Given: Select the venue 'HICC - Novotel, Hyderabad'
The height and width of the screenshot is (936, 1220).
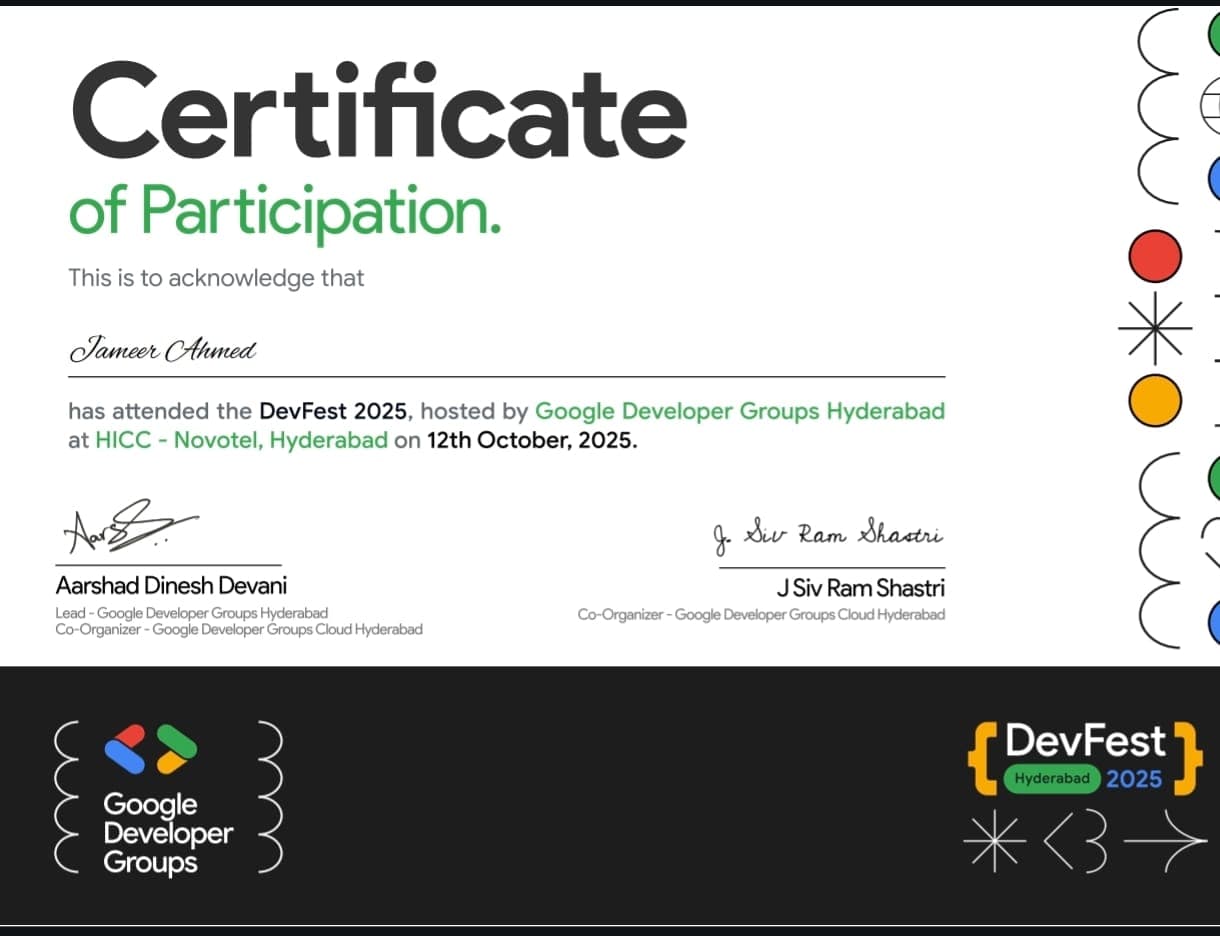Looking at the screenshot, I should tap(241, 441).
